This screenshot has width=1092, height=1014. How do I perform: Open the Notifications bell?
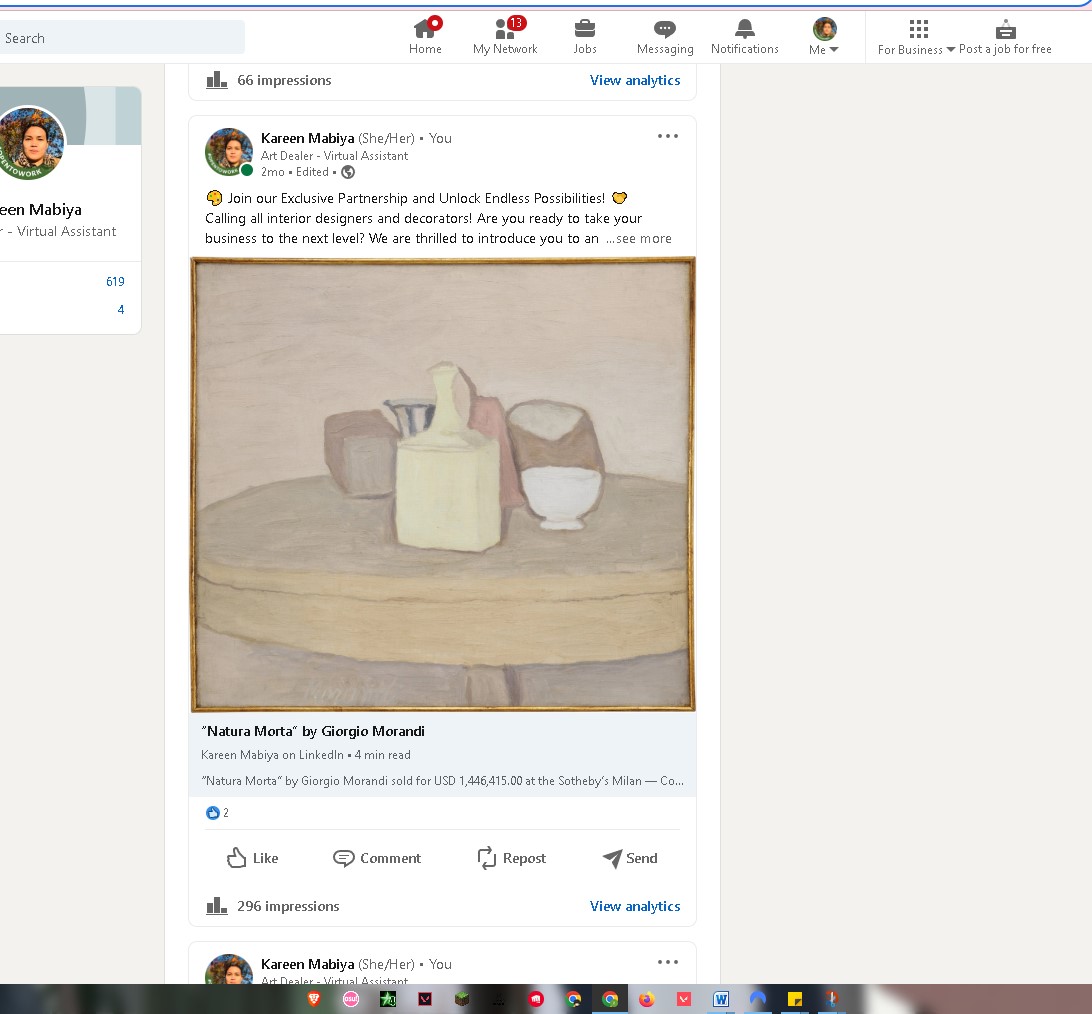[744, 36]
